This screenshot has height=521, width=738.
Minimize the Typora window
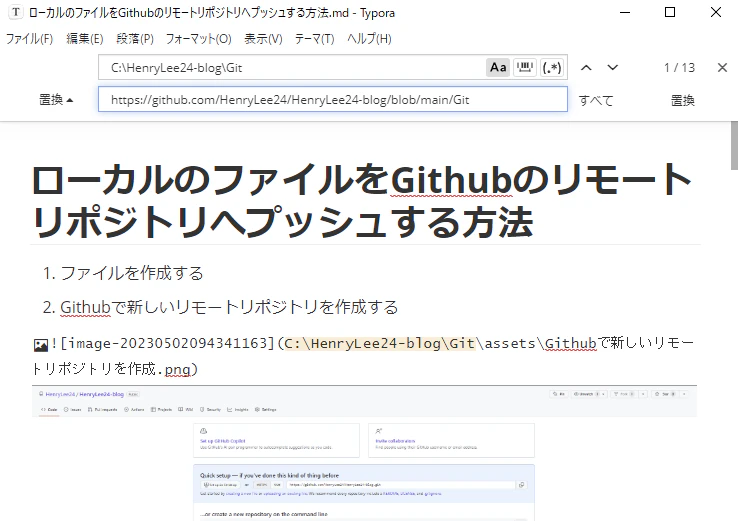click(x=625, y=12)
